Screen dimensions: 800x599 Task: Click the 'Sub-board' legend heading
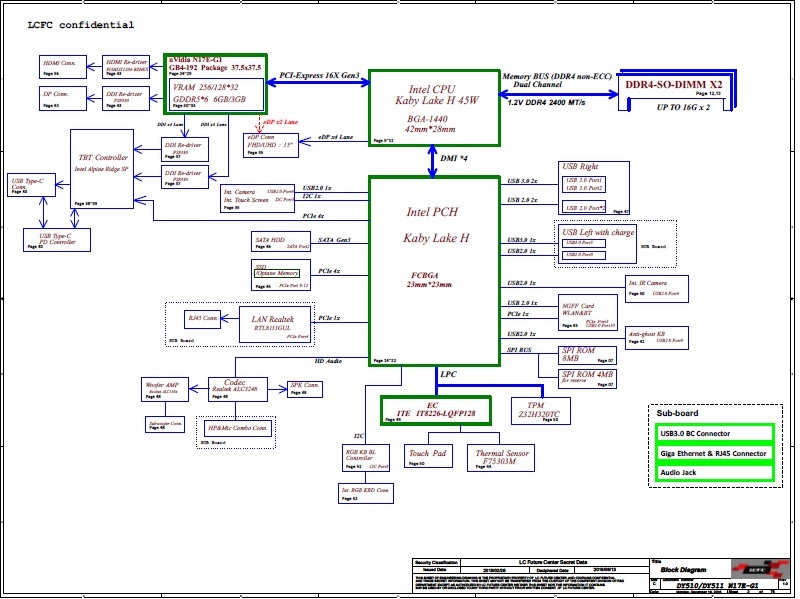coord(677,413)
